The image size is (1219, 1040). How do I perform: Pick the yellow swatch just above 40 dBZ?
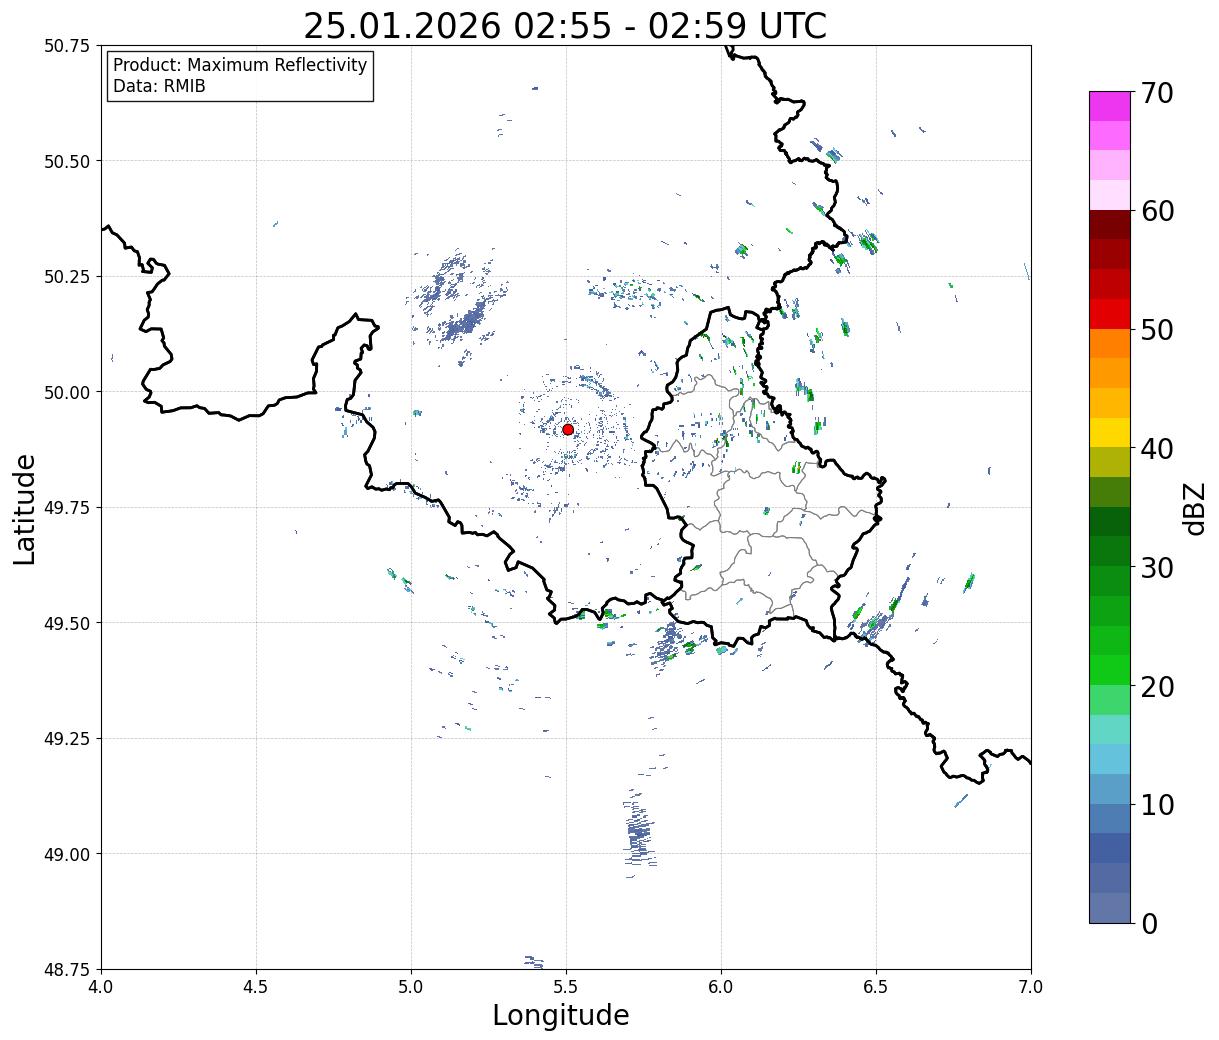click(x=1110, y=433)
